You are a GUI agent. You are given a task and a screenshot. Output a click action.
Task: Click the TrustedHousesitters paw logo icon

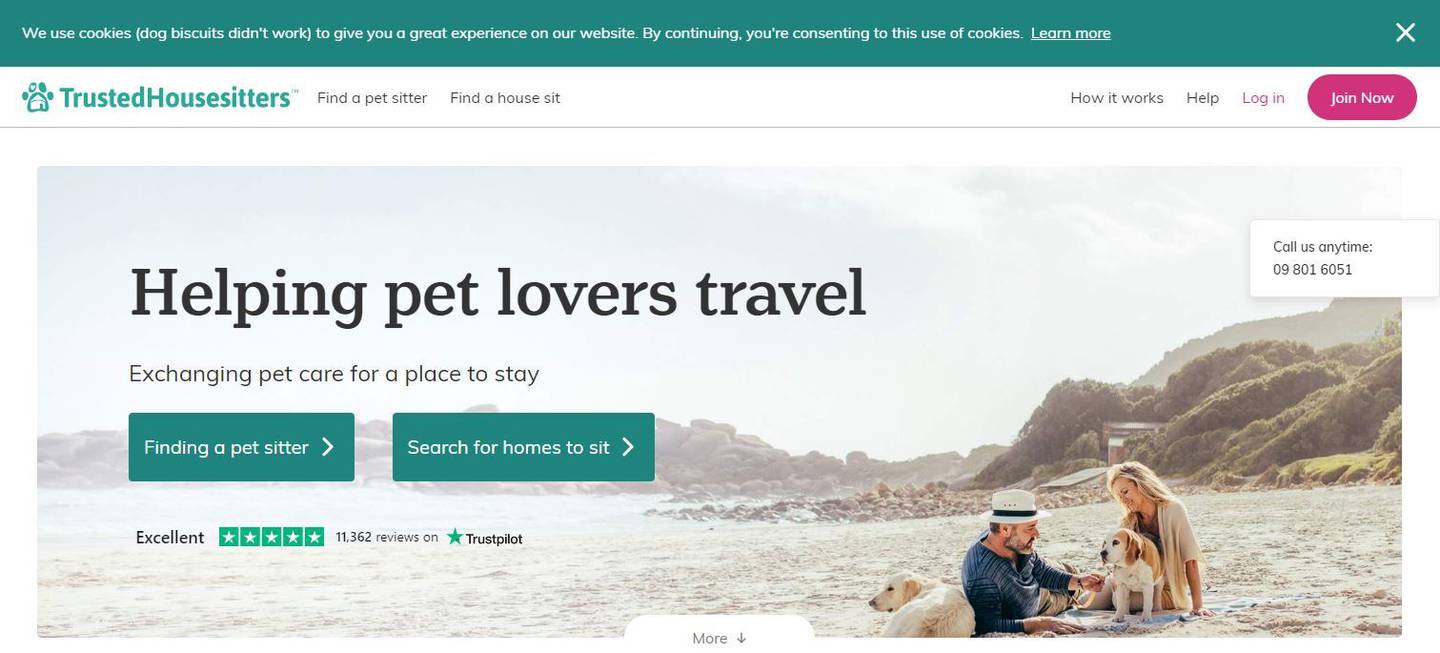[38, 97]
